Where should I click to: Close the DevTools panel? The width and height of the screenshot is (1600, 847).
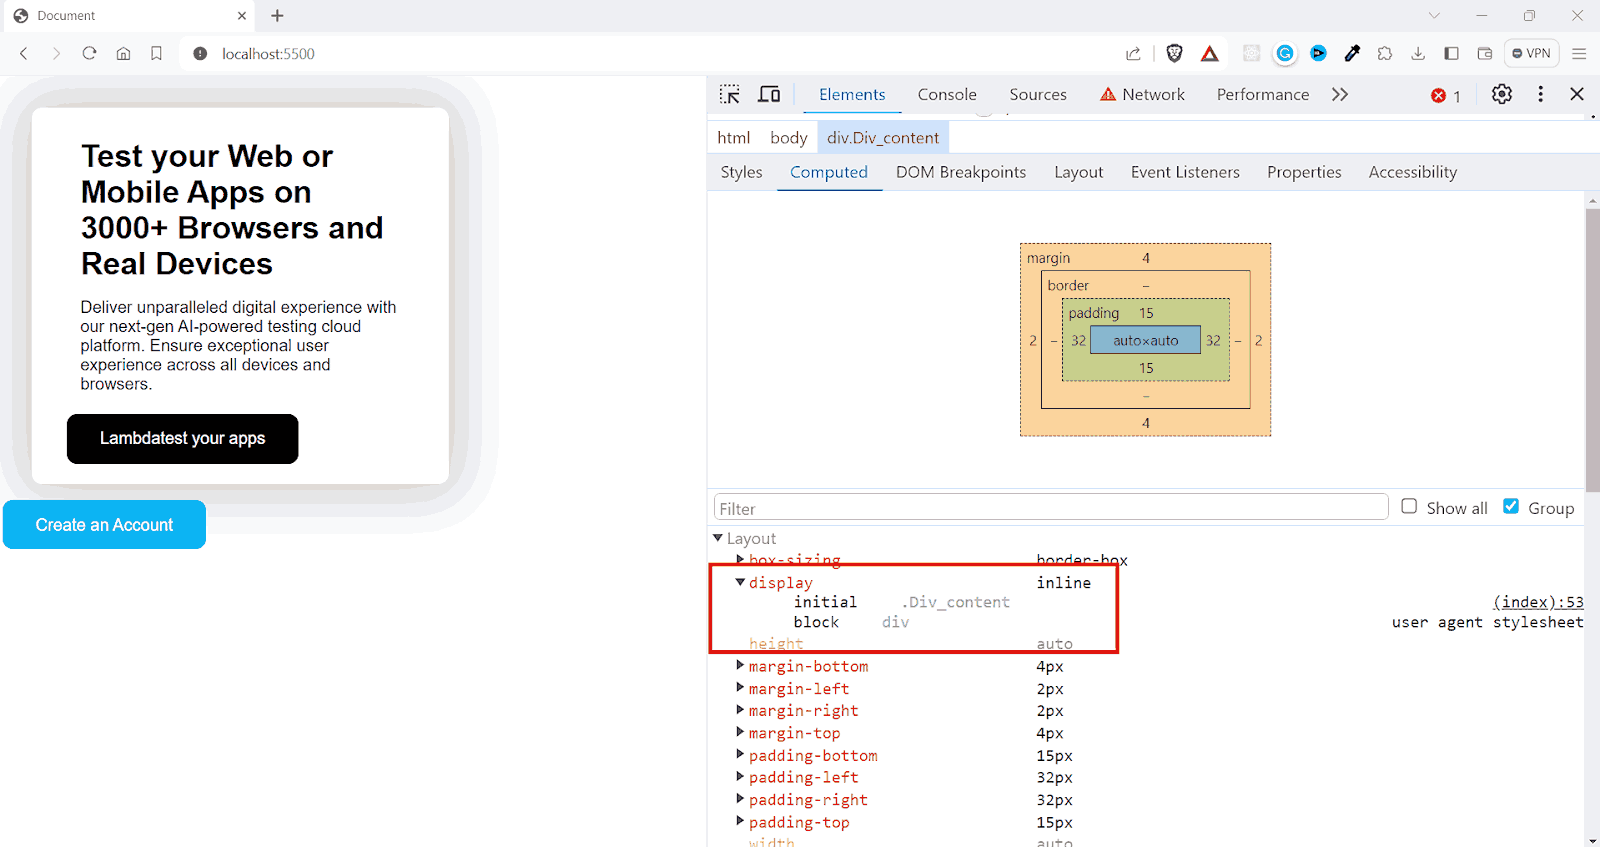click(x=1577, y=94)
